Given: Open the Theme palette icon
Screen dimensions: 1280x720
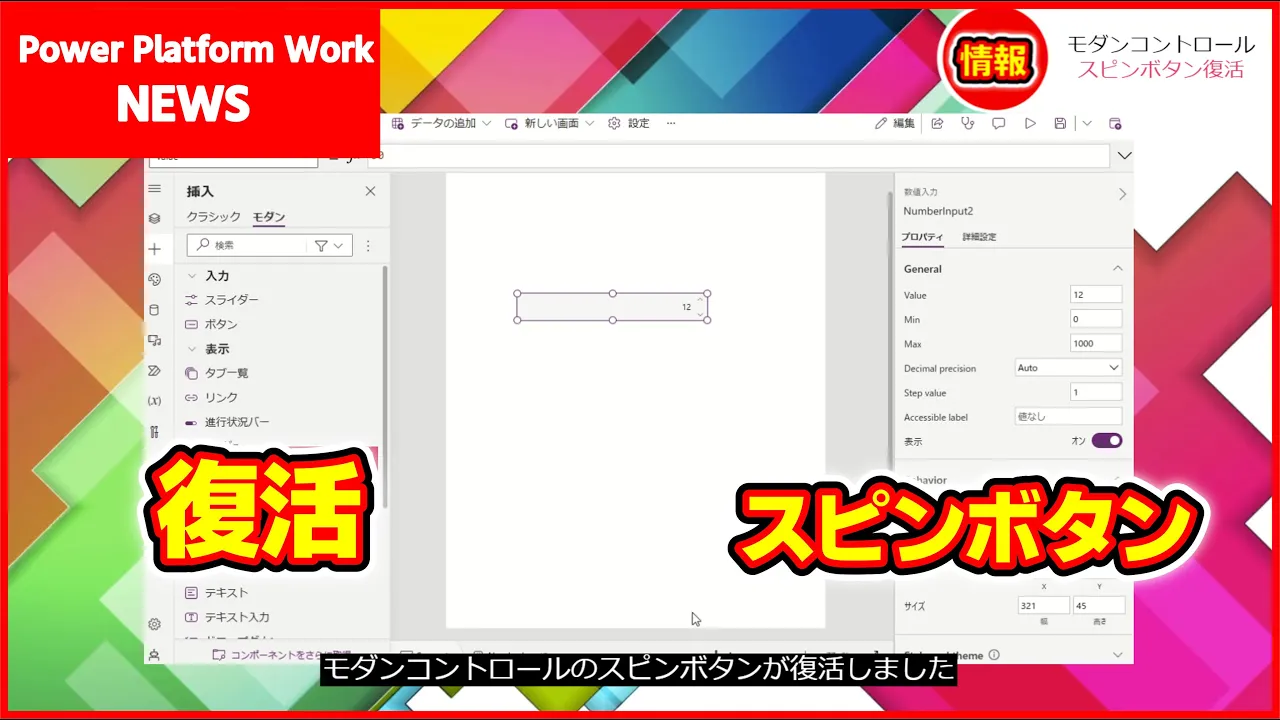Looking at the screenshot, I should (x=154, y=279).
